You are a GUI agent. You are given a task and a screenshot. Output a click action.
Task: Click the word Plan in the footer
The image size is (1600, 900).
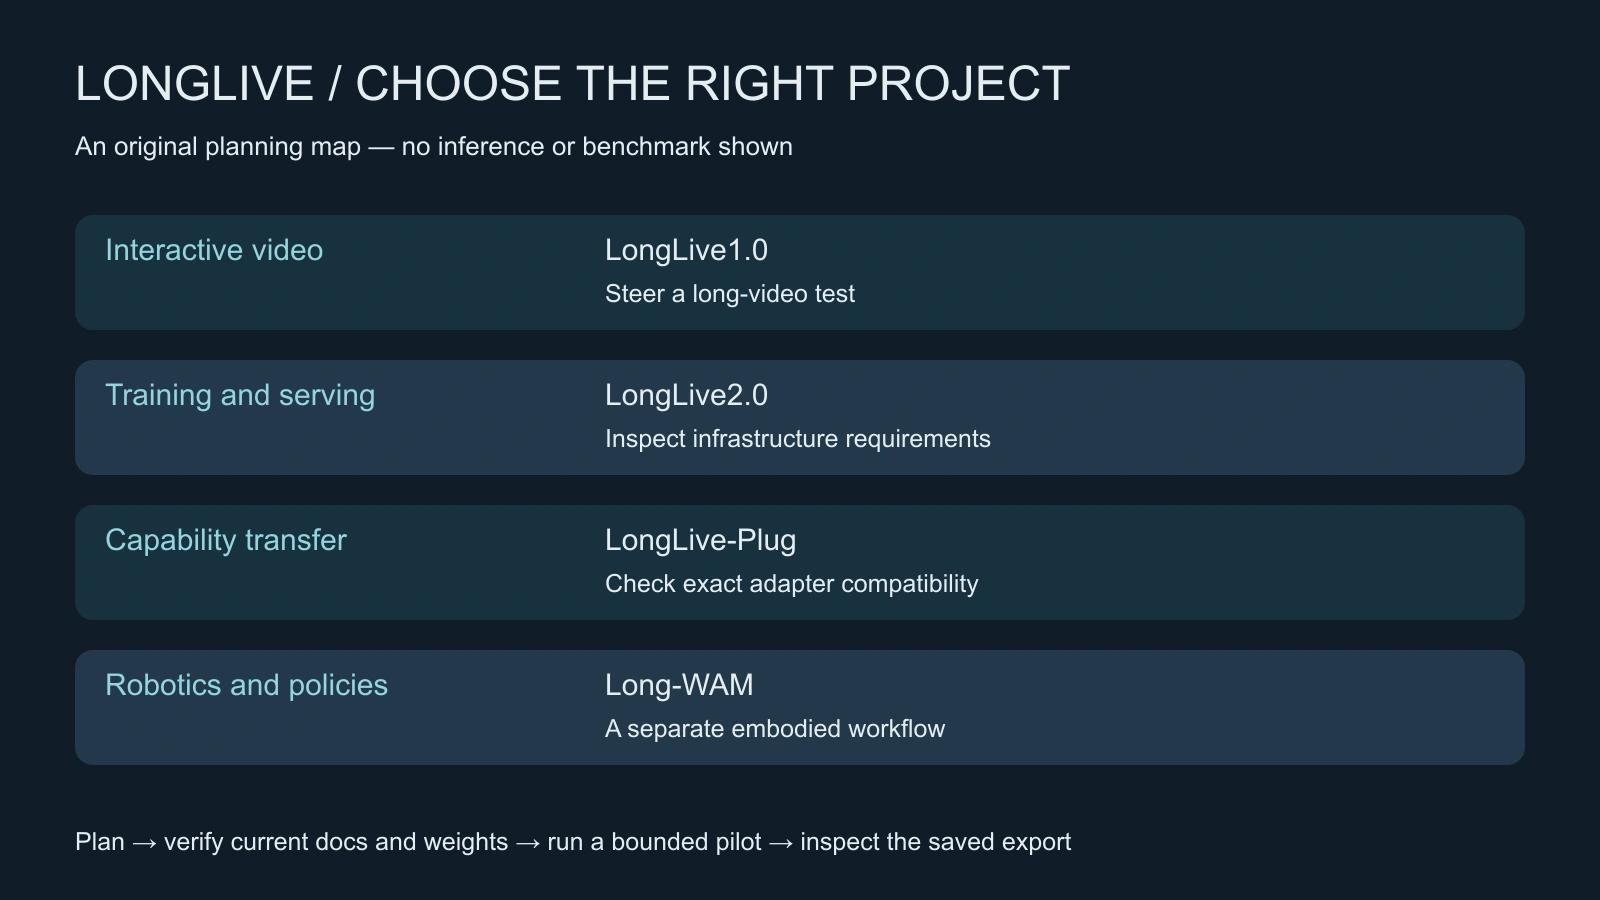100,842
